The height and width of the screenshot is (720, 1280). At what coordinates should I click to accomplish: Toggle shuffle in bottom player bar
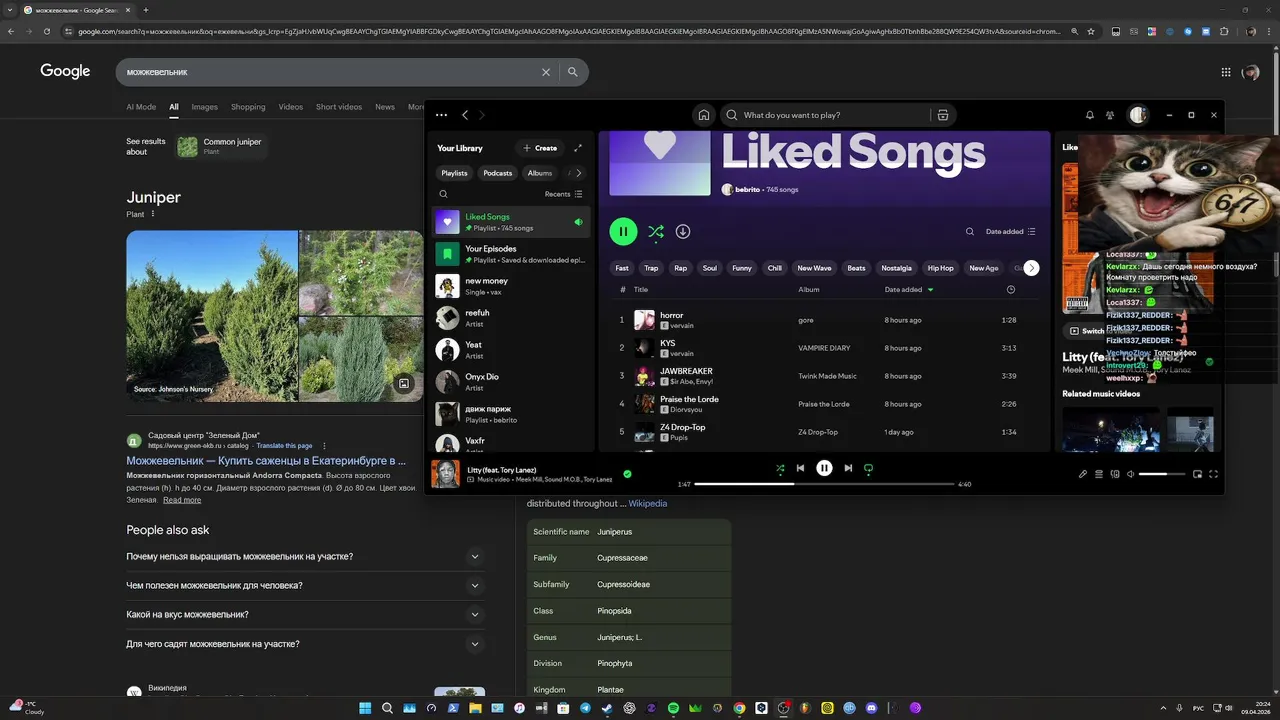[x=780, y=468]
